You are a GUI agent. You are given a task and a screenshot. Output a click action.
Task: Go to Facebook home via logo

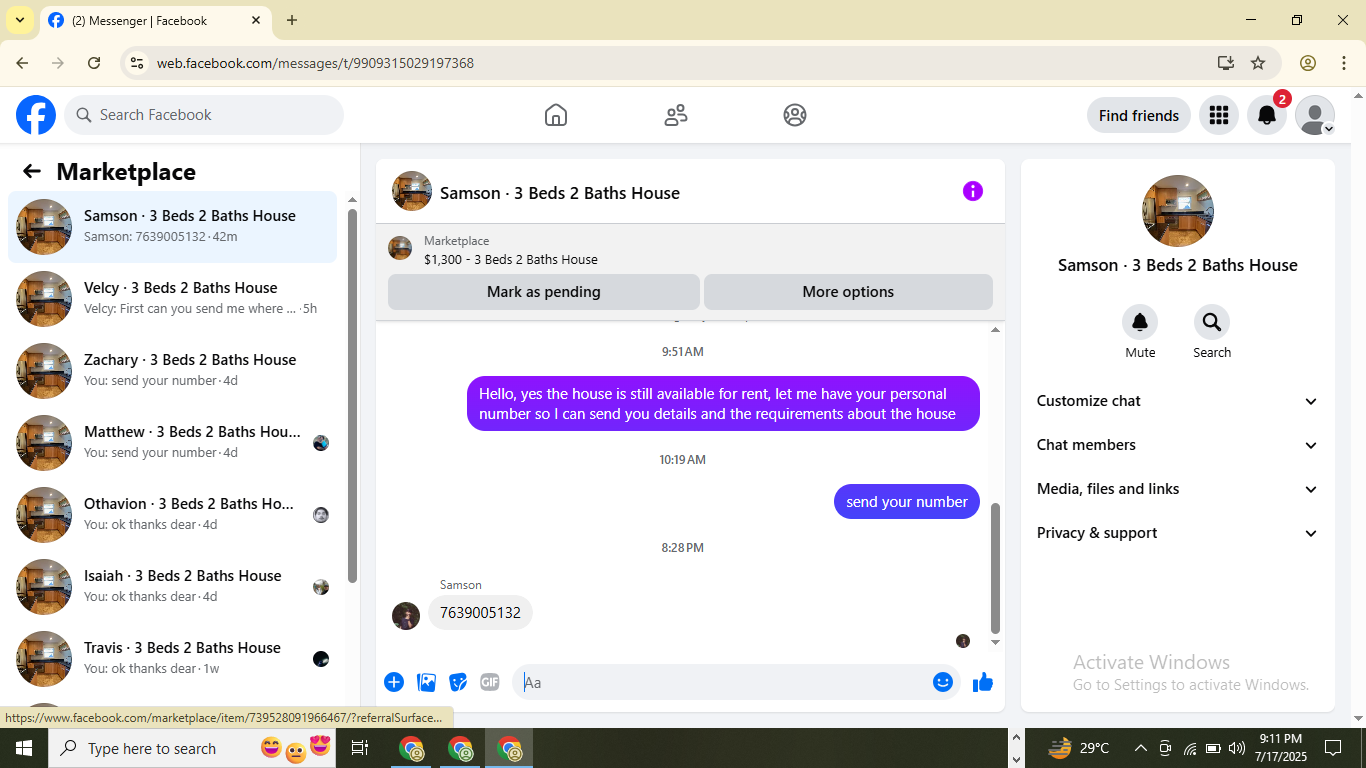(x=36, y=115)
